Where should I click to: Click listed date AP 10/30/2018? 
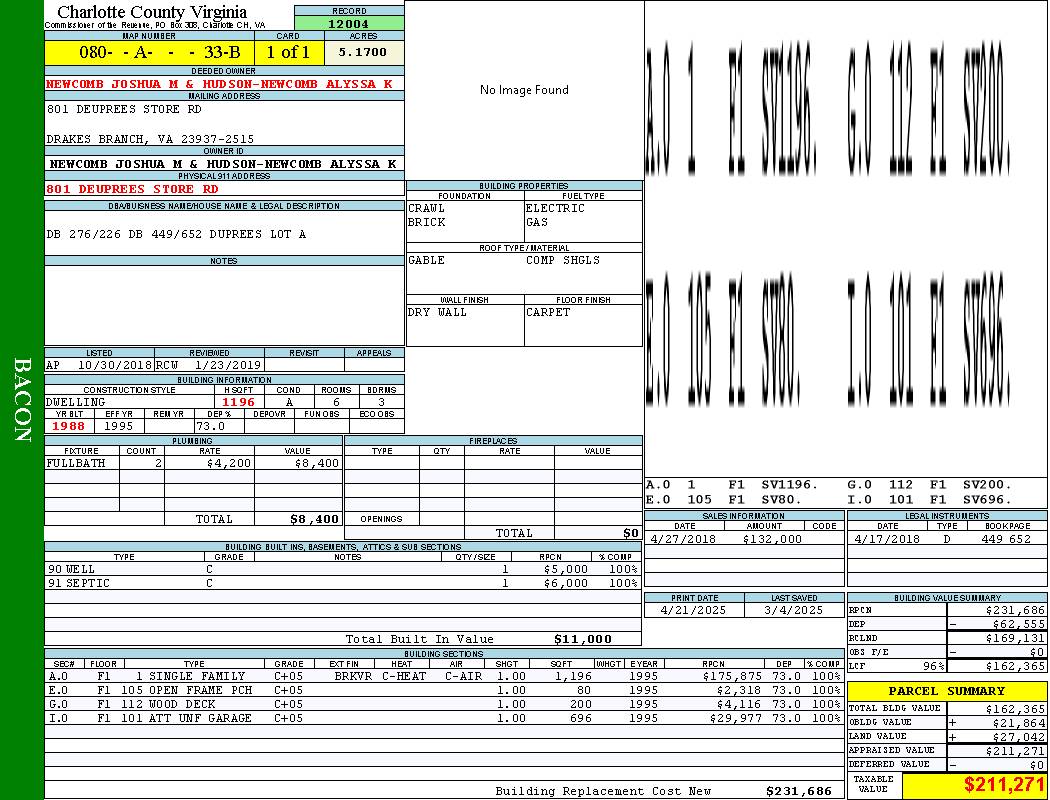[99, 366]
